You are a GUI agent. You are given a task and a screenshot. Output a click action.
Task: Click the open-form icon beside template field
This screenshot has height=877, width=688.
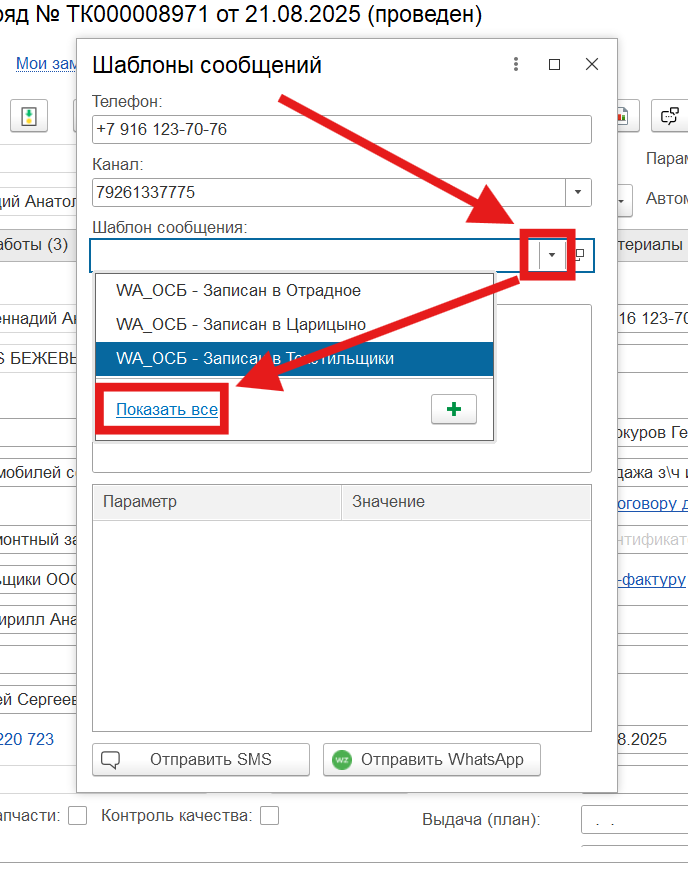tap(580, 255)
